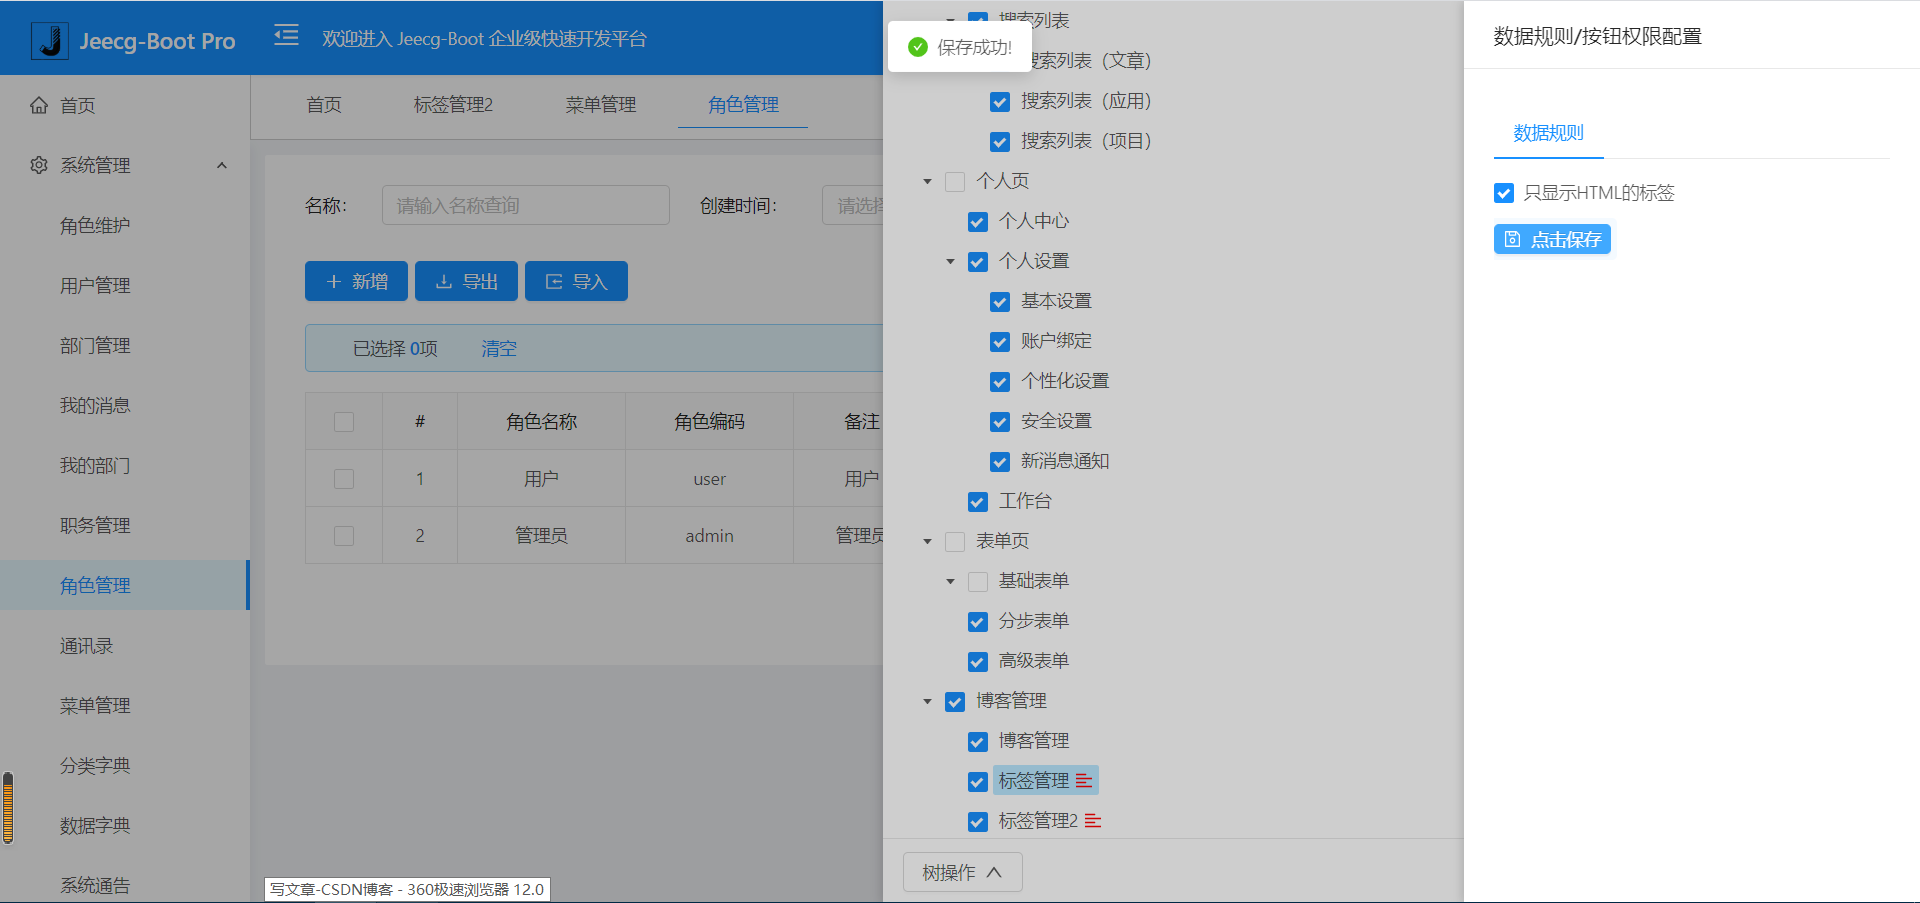Click the sidebar collapse hamburger icon

[x=286, y=35]
